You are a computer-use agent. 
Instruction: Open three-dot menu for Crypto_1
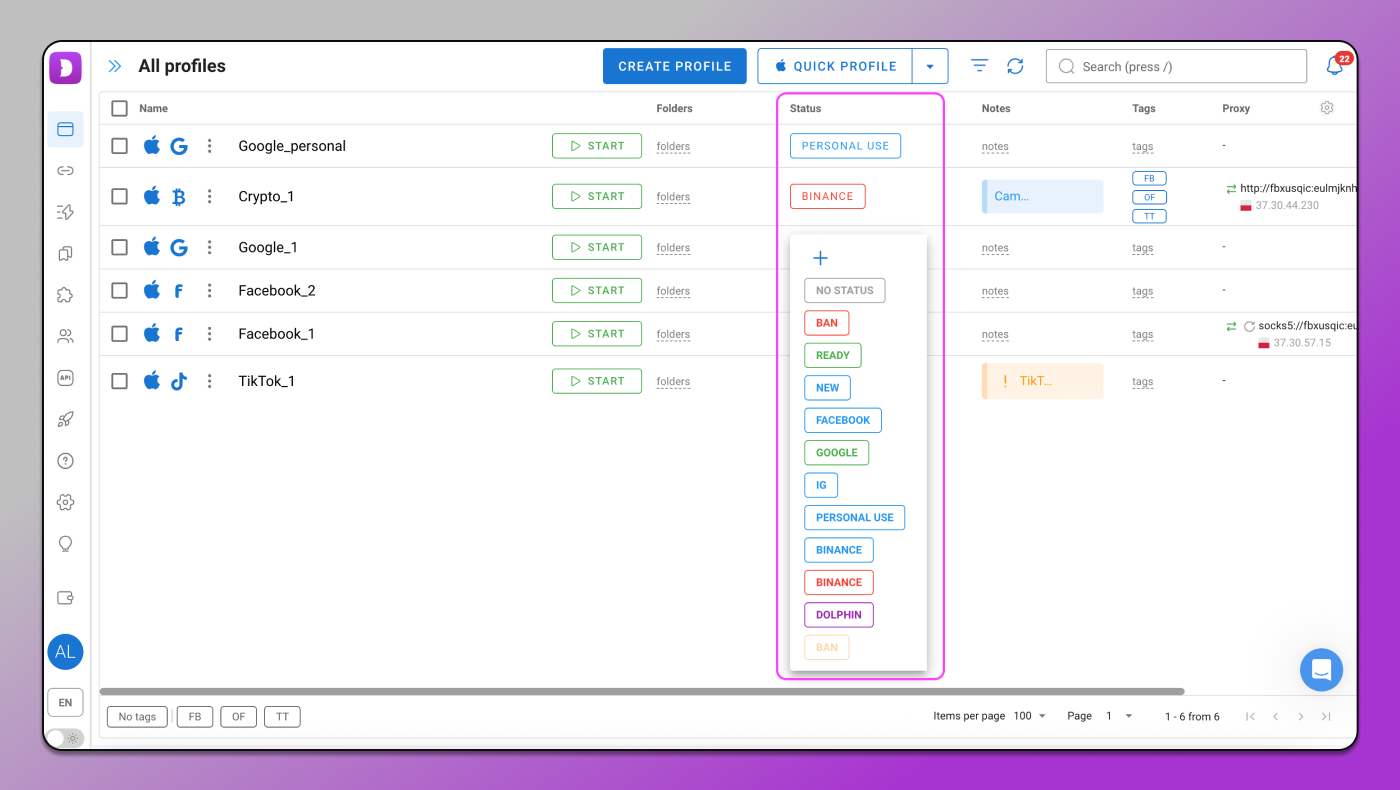click(x=209, y=197)
